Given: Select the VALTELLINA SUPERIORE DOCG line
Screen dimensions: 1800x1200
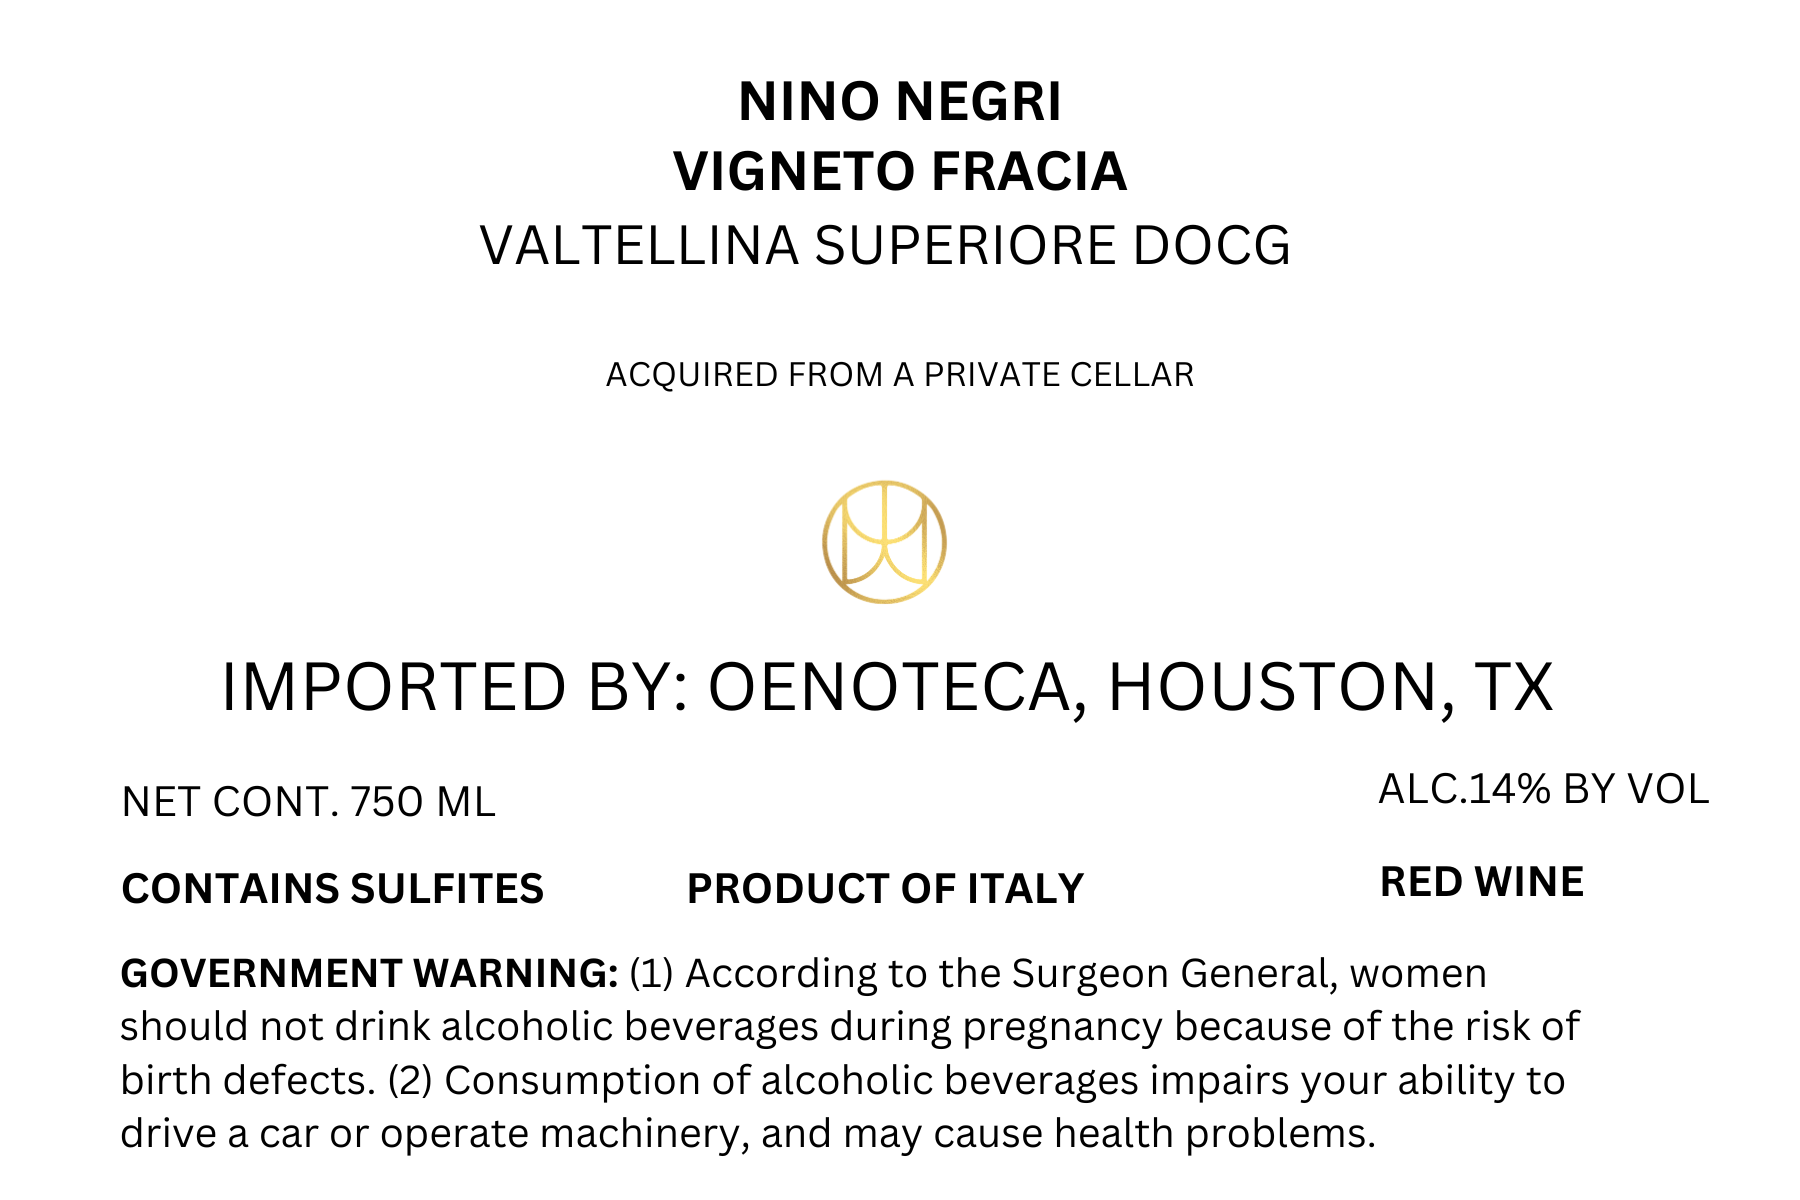Looking at the screenshot, I should 885,246.
